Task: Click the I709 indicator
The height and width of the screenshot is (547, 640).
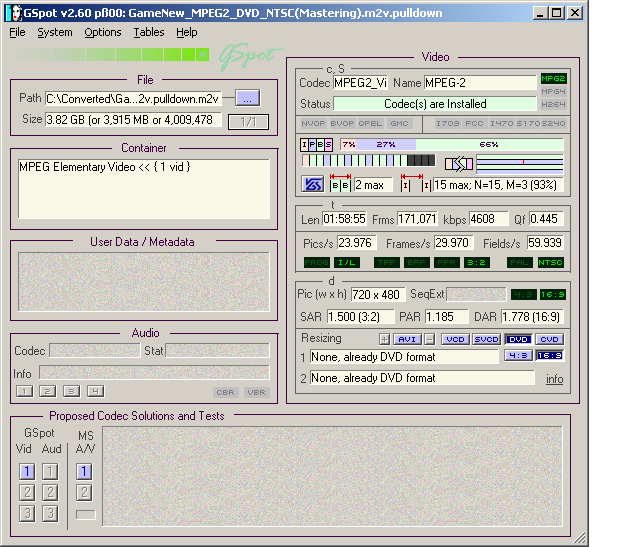Action: pos(448,123)
